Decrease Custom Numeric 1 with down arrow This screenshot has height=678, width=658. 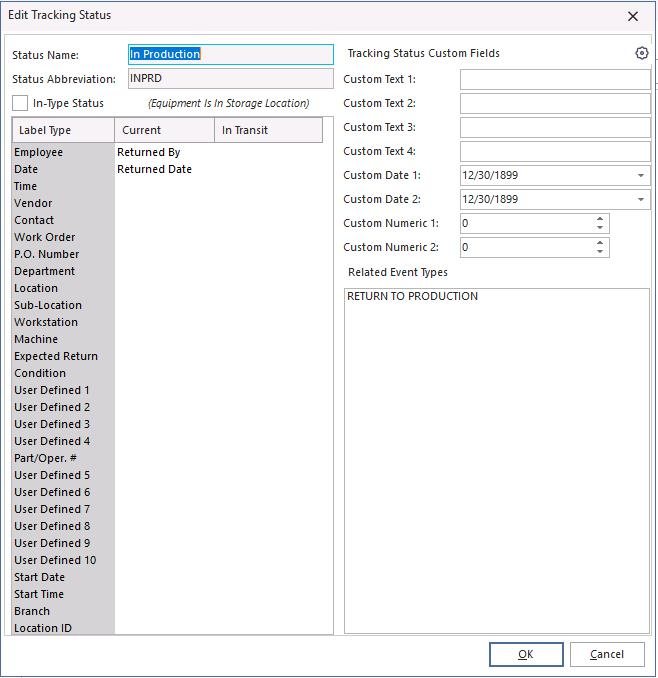coord(600,228)
